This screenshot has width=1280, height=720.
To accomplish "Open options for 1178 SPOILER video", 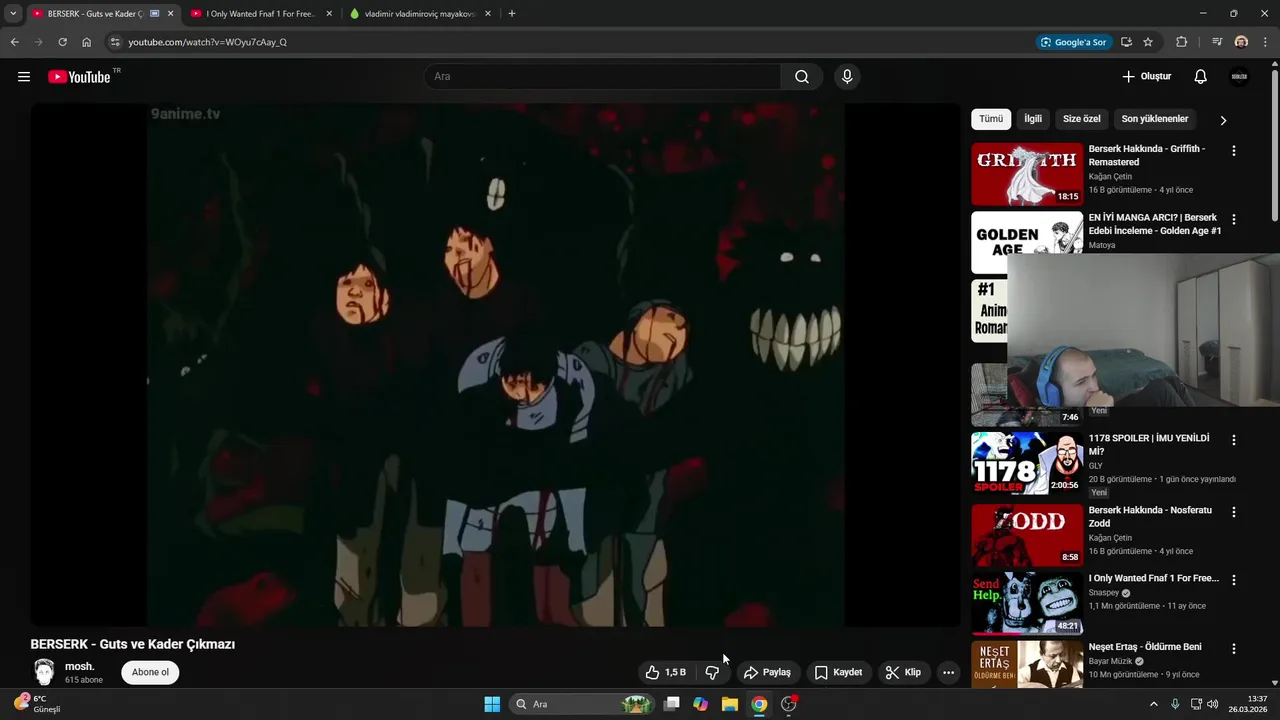I will [x=1233, y=440].
